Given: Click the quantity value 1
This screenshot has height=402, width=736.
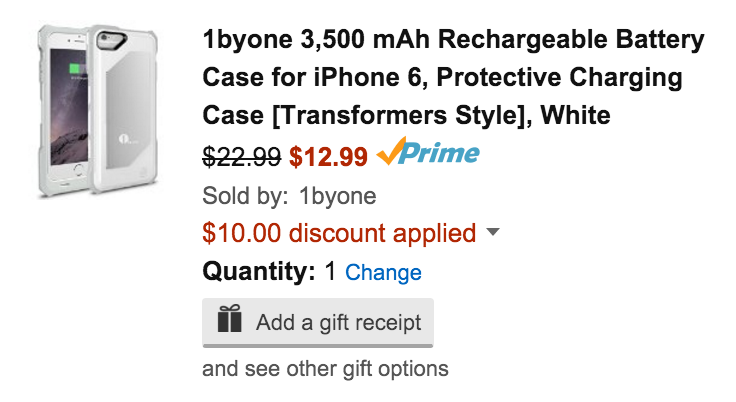Looking at the screenshot, I should click(x=330, y=272).
